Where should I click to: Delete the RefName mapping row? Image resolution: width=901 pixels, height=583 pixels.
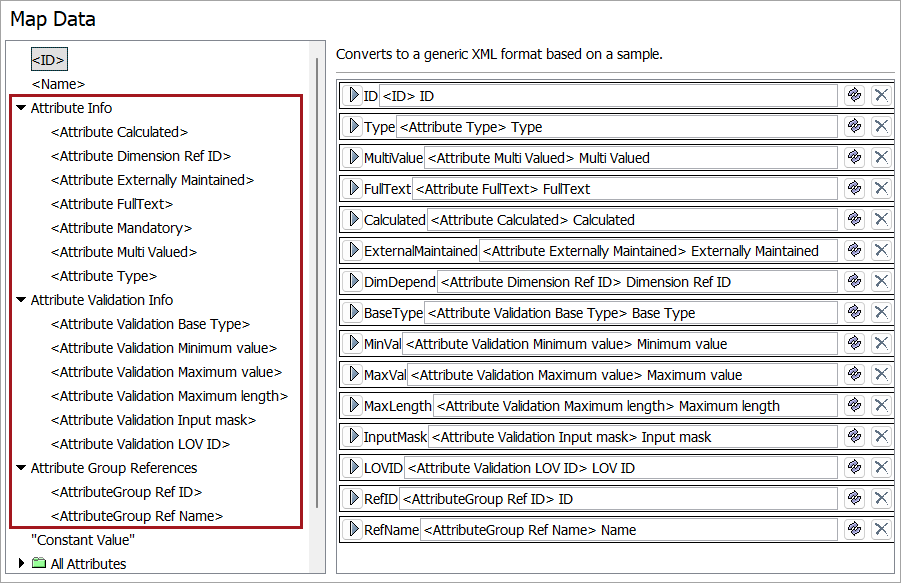[x=881, y=529]
